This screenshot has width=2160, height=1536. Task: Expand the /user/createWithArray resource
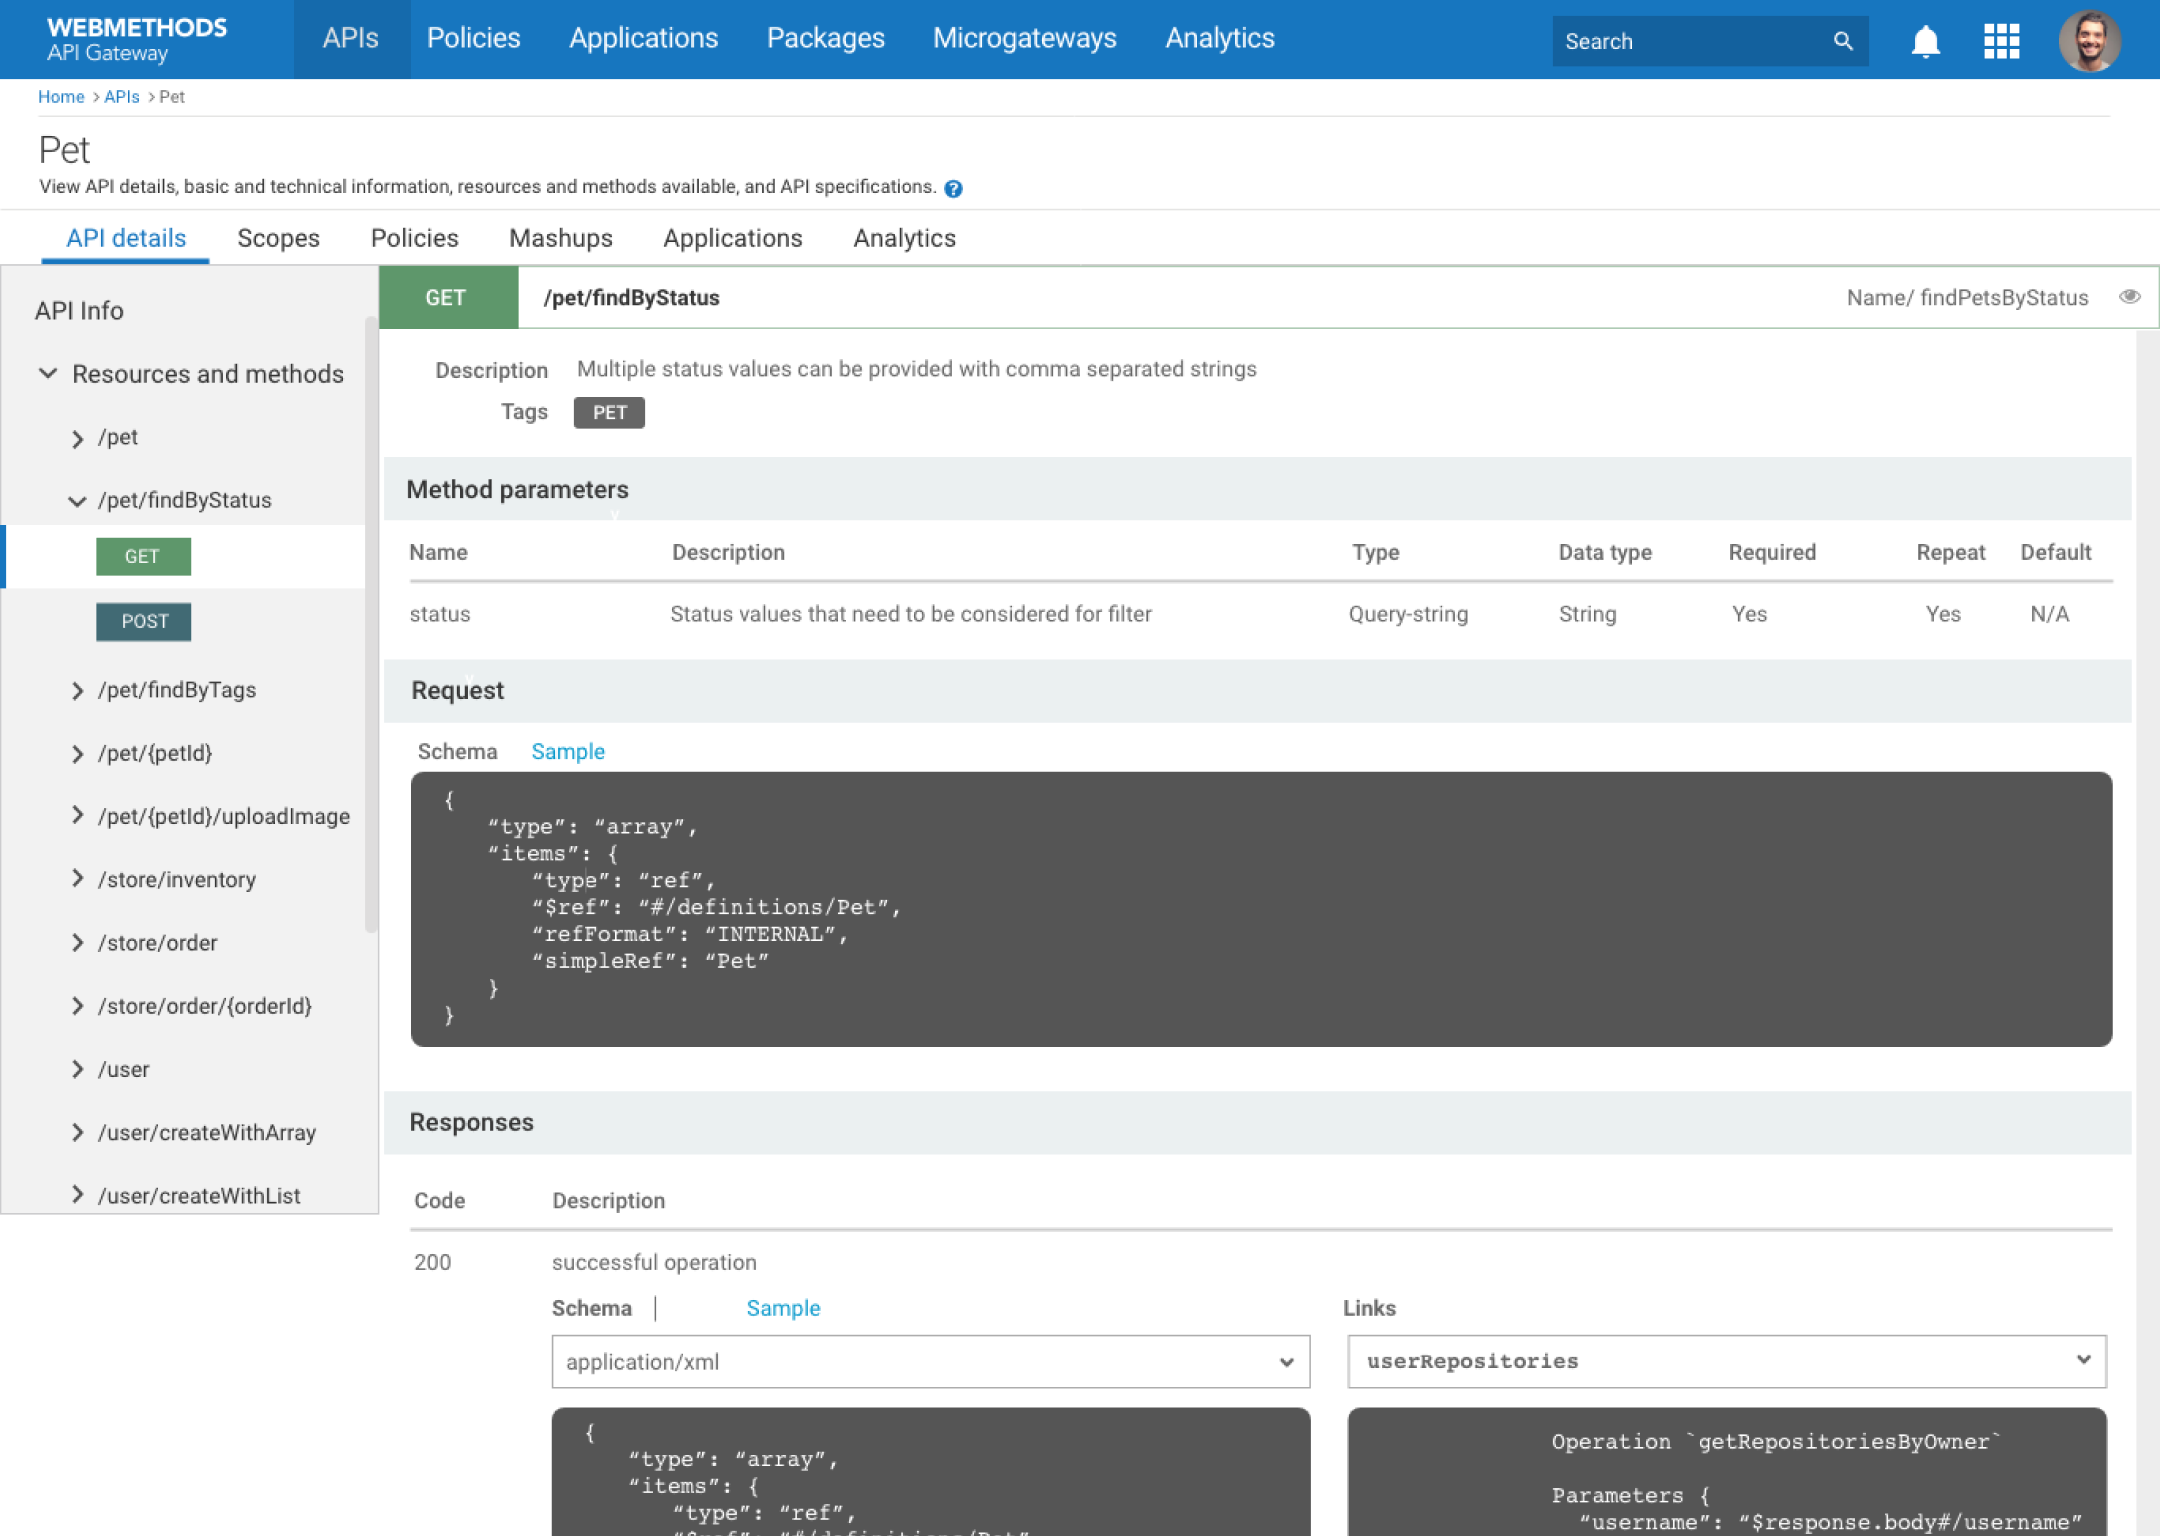(x=77, y=1132)
